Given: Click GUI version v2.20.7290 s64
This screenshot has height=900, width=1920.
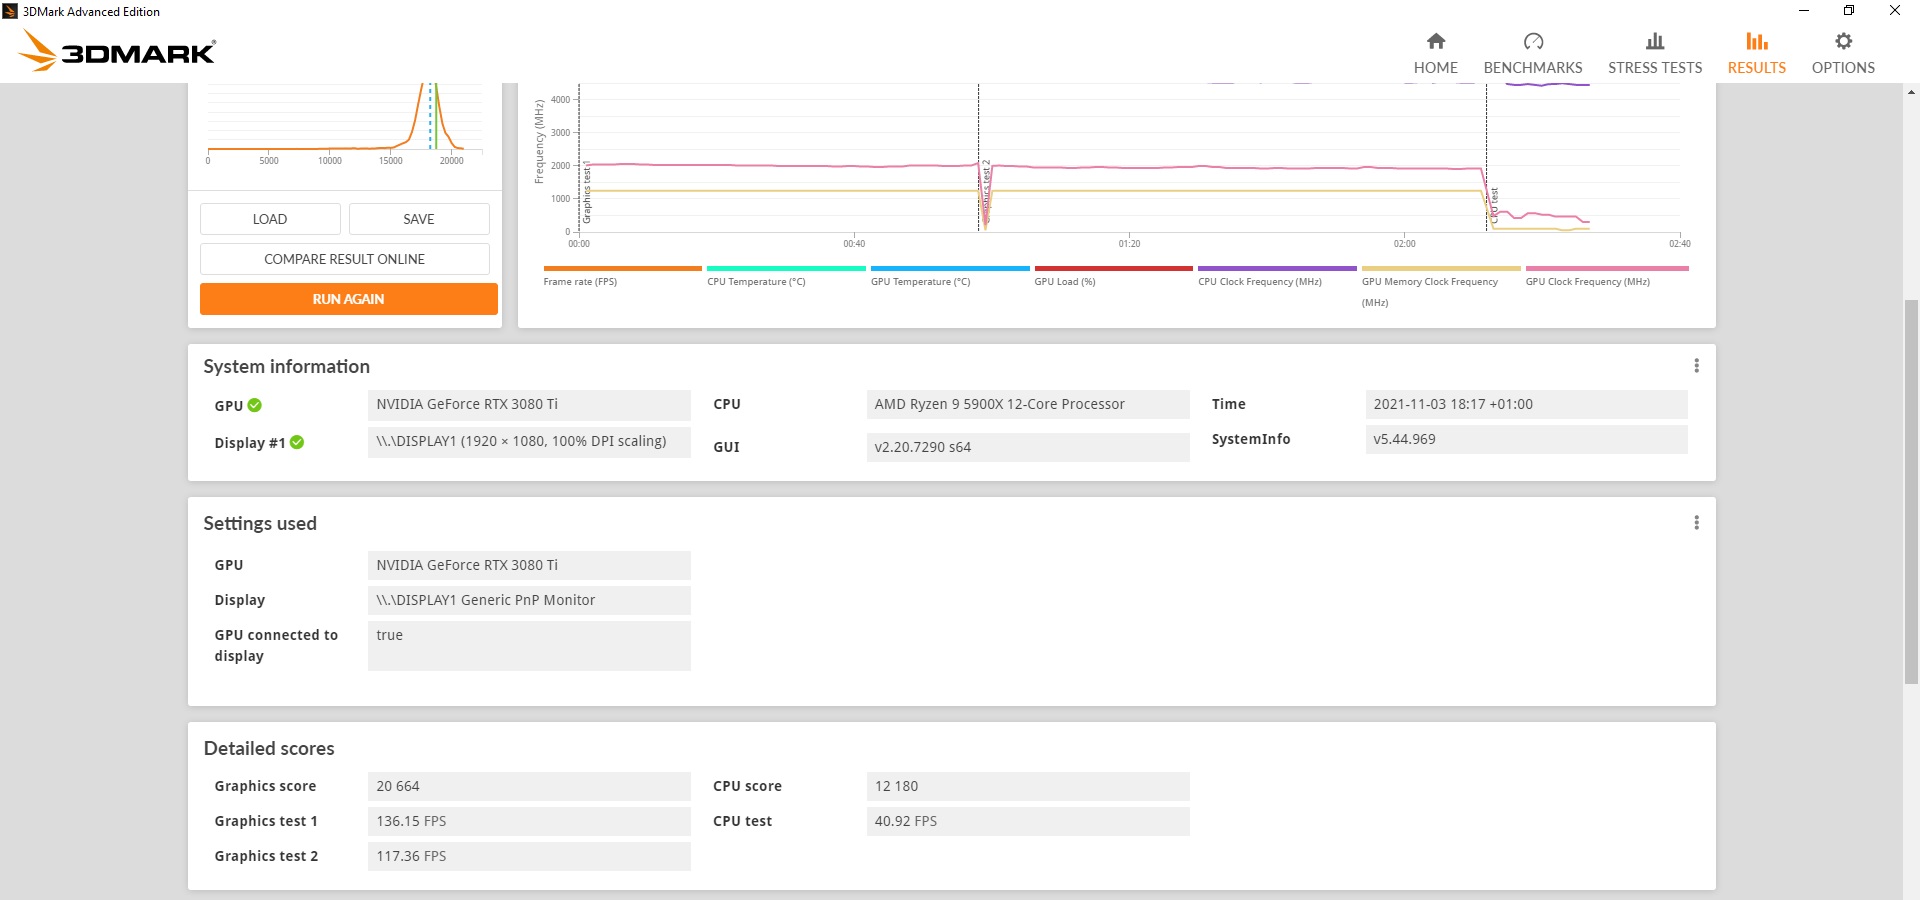Looking at the screenshot, I should 1028,447.
